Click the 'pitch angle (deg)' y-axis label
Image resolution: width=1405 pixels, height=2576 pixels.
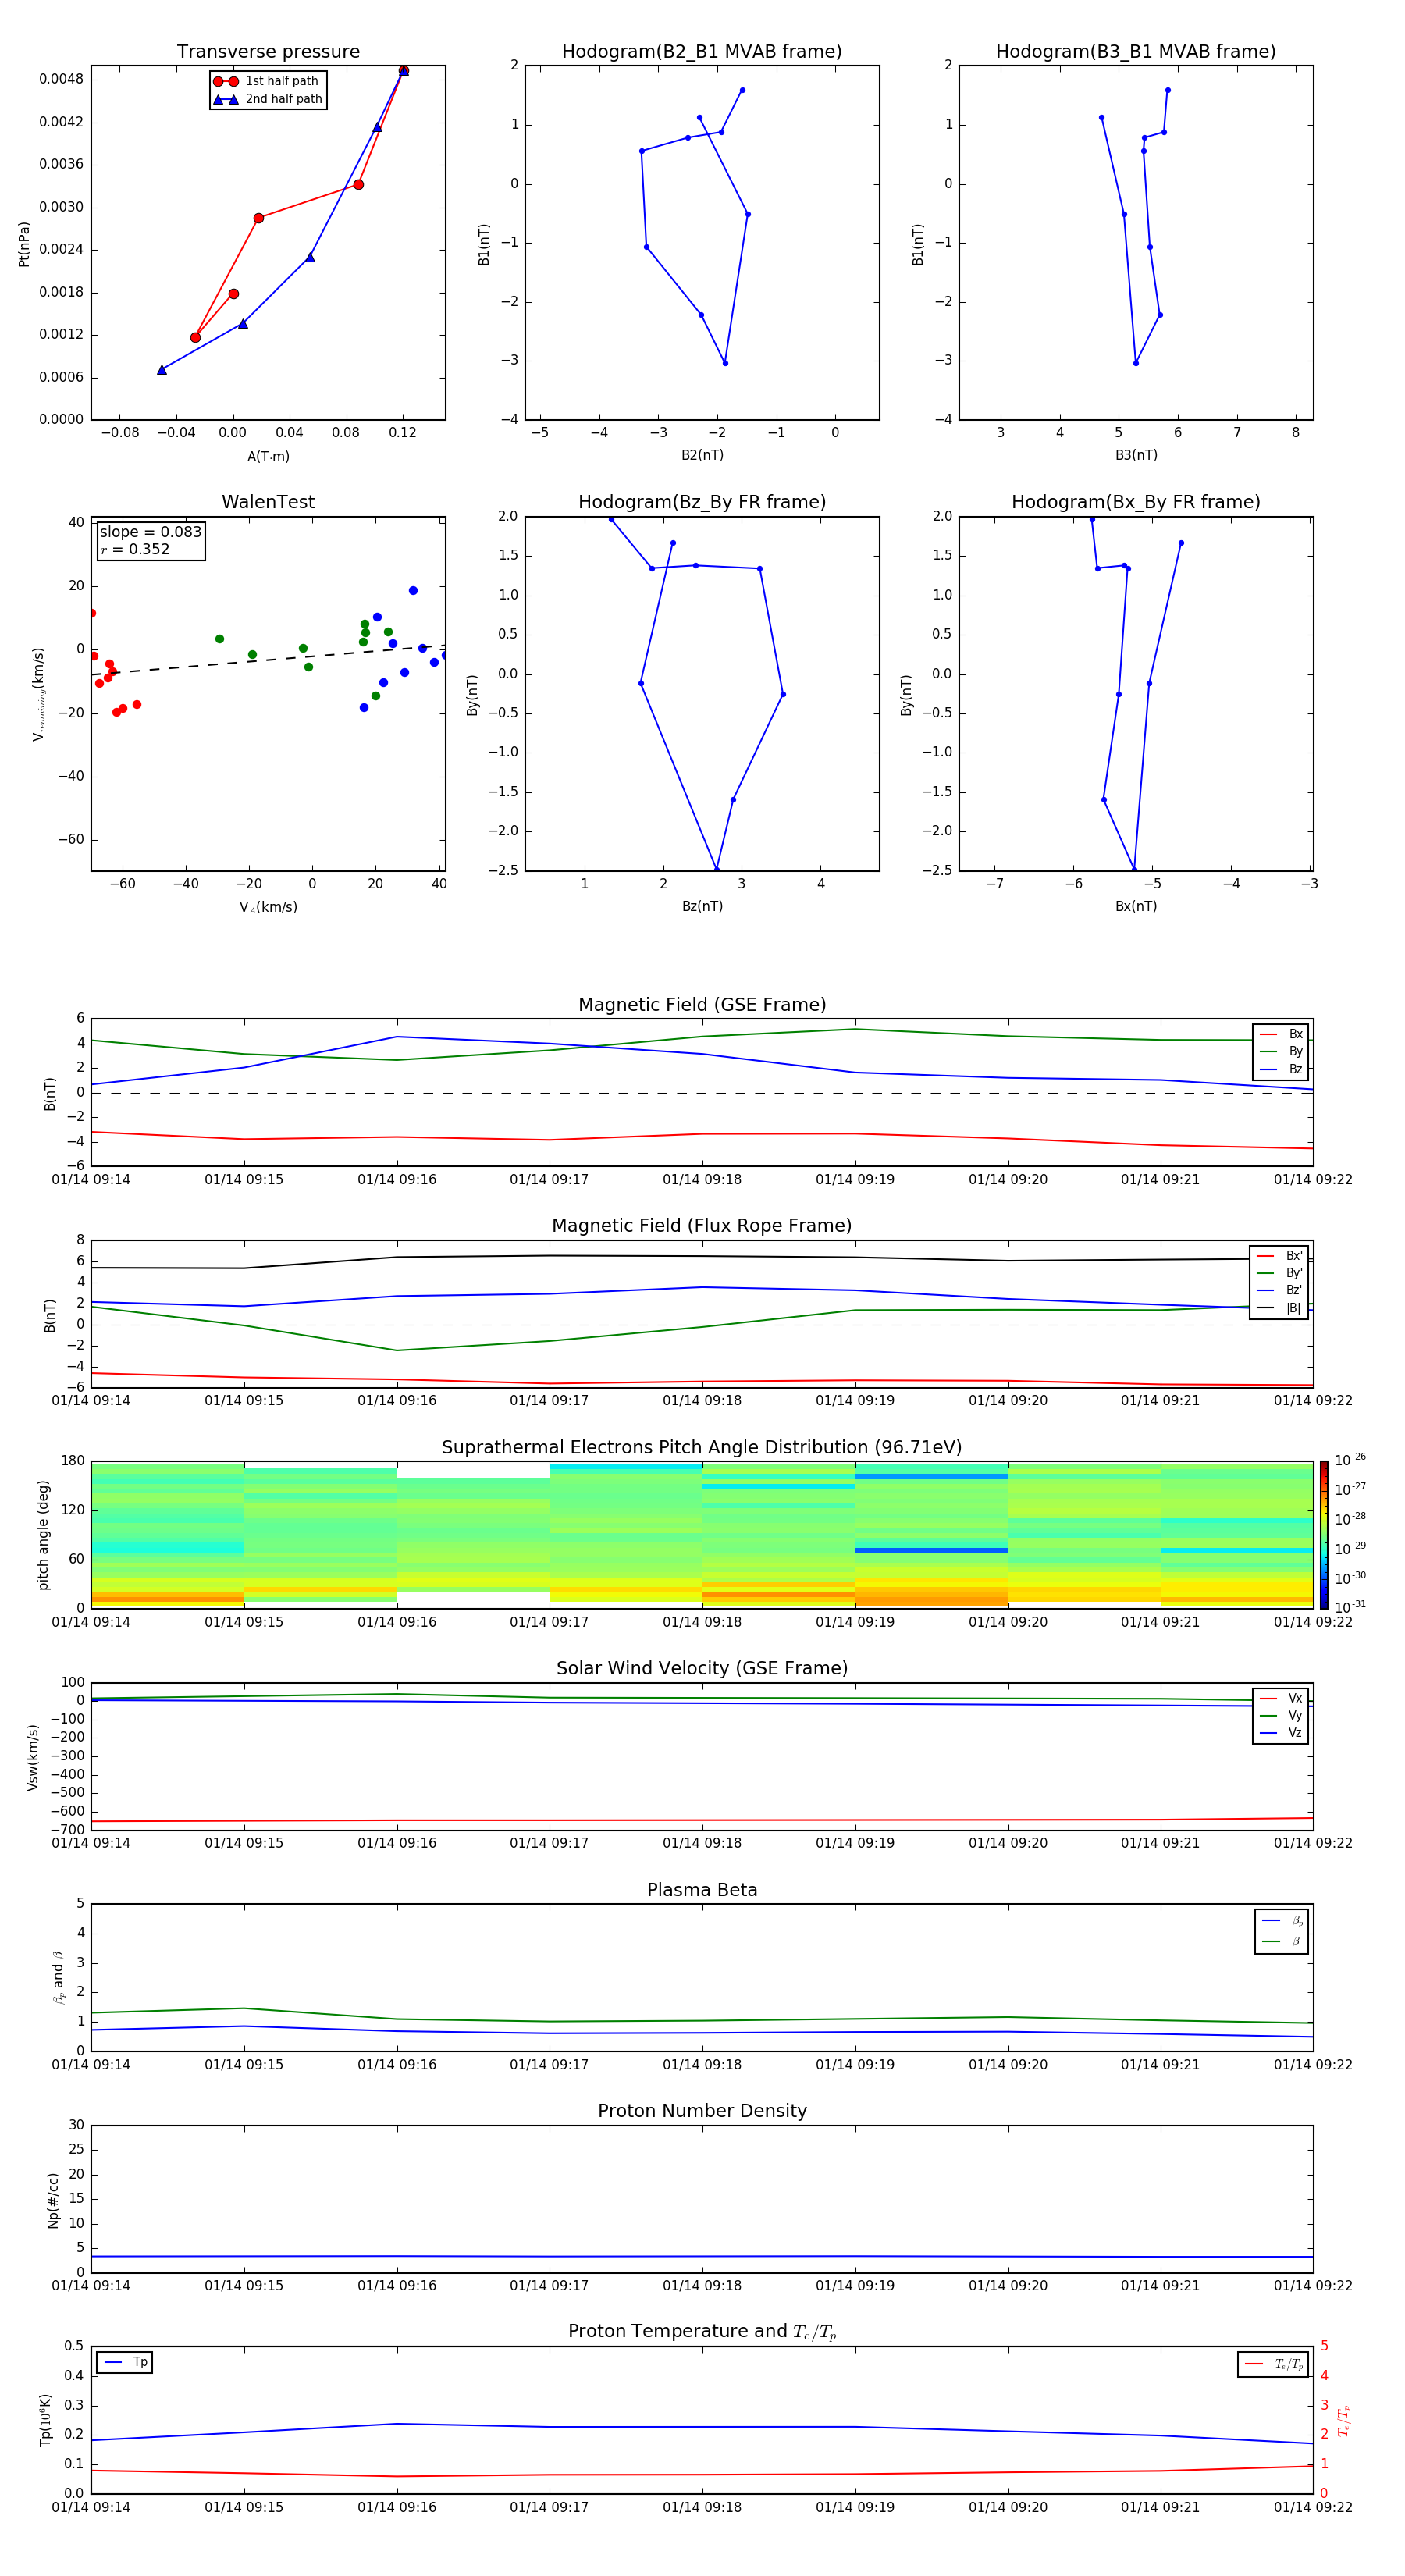tap(43, 1534)
